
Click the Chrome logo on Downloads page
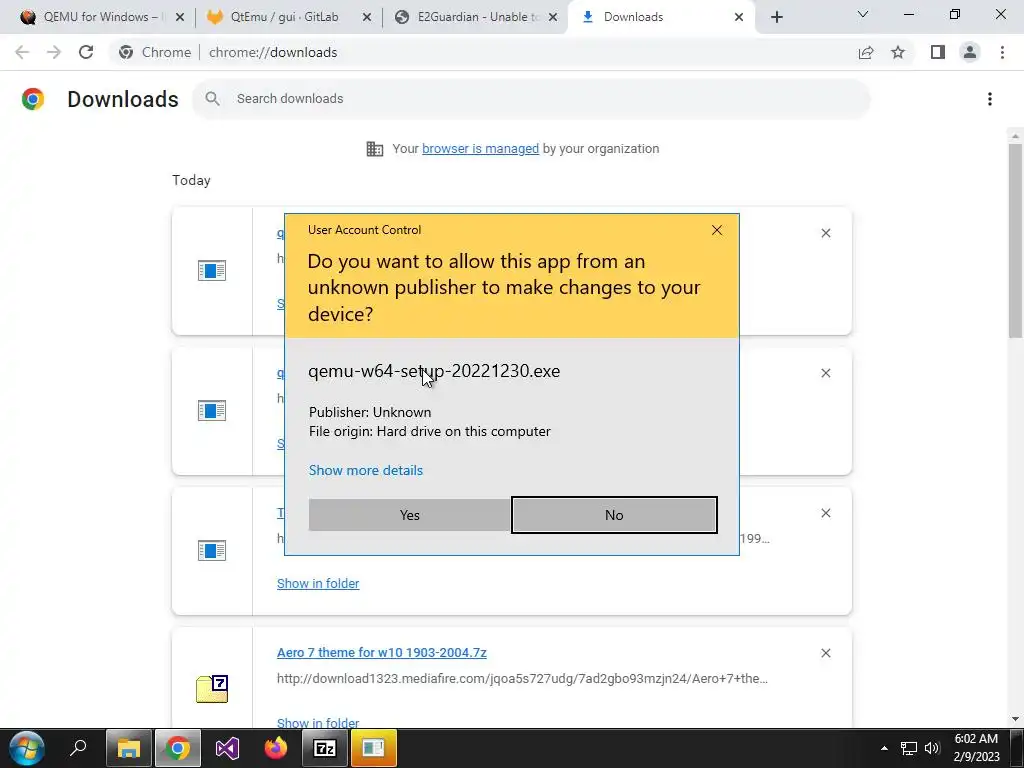click(x=33, y=99)
